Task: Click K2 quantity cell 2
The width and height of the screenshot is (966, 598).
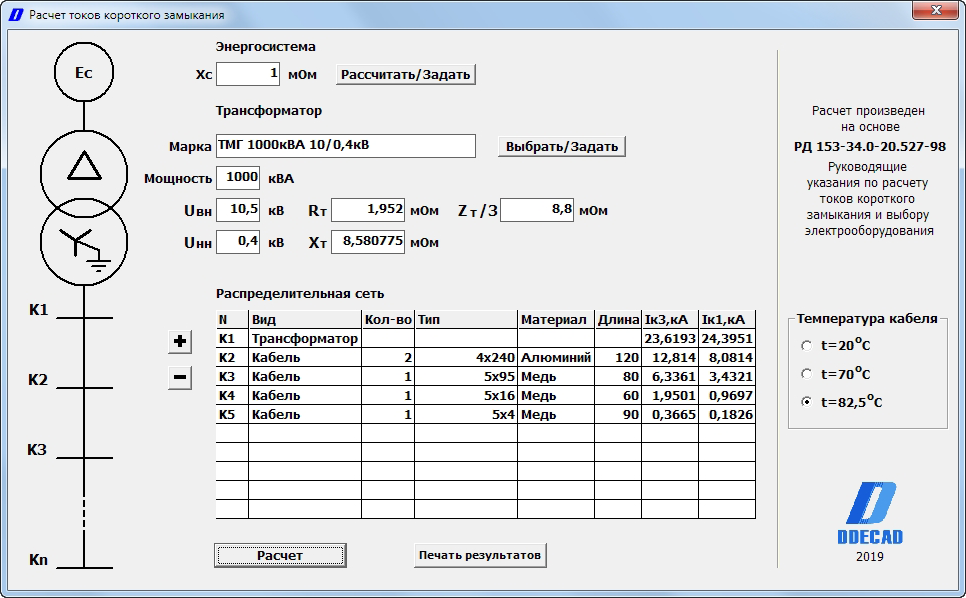Action: pyautogui.click(x=388, y=357)
